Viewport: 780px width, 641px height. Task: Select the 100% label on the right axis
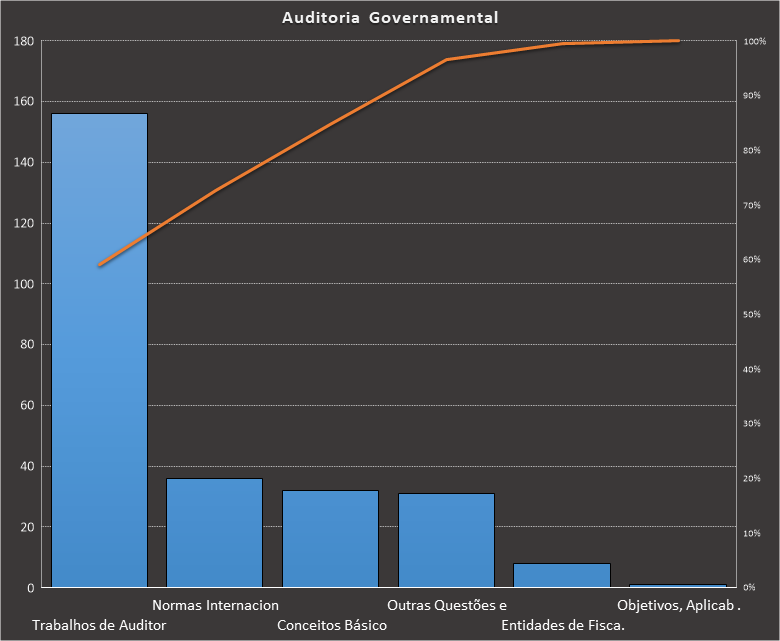click(754, 42)
